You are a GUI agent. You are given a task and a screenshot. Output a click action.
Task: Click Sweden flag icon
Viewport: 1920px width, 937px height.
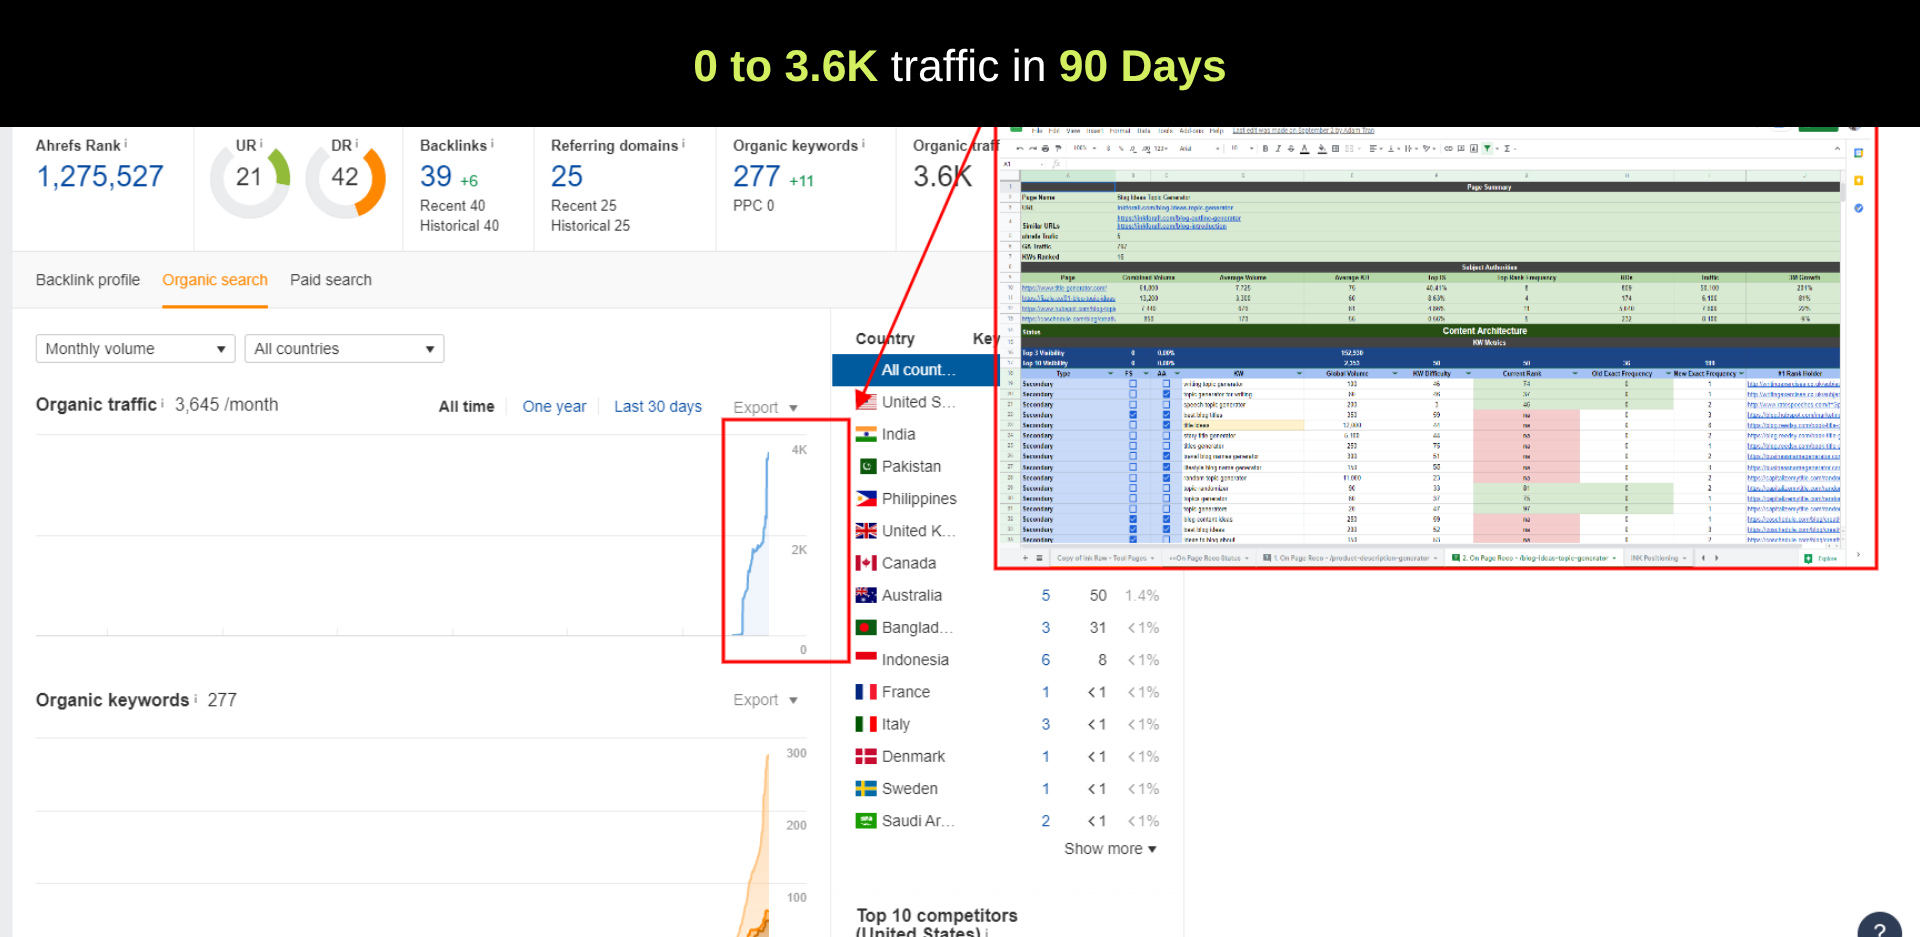click(866, 789)
